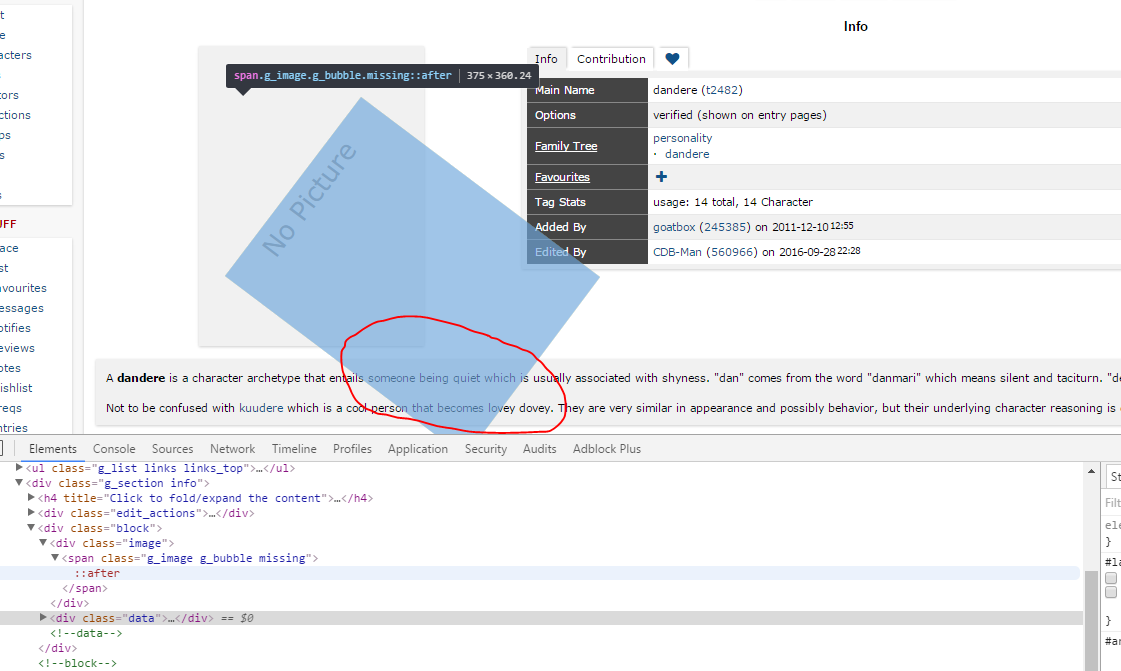Expand the div class data node
The image size is (1121, 671).
coord(43,618)
